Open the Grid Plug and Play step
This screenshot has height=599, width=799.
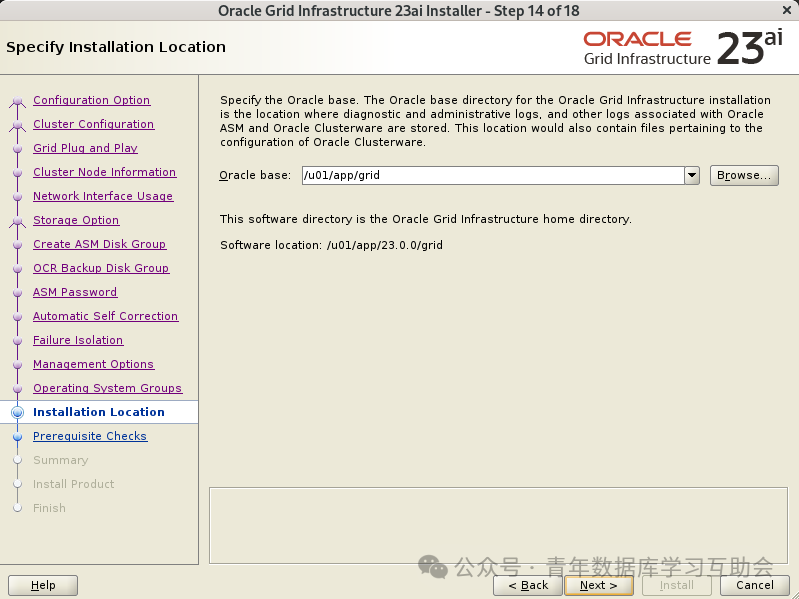point(85,148)
